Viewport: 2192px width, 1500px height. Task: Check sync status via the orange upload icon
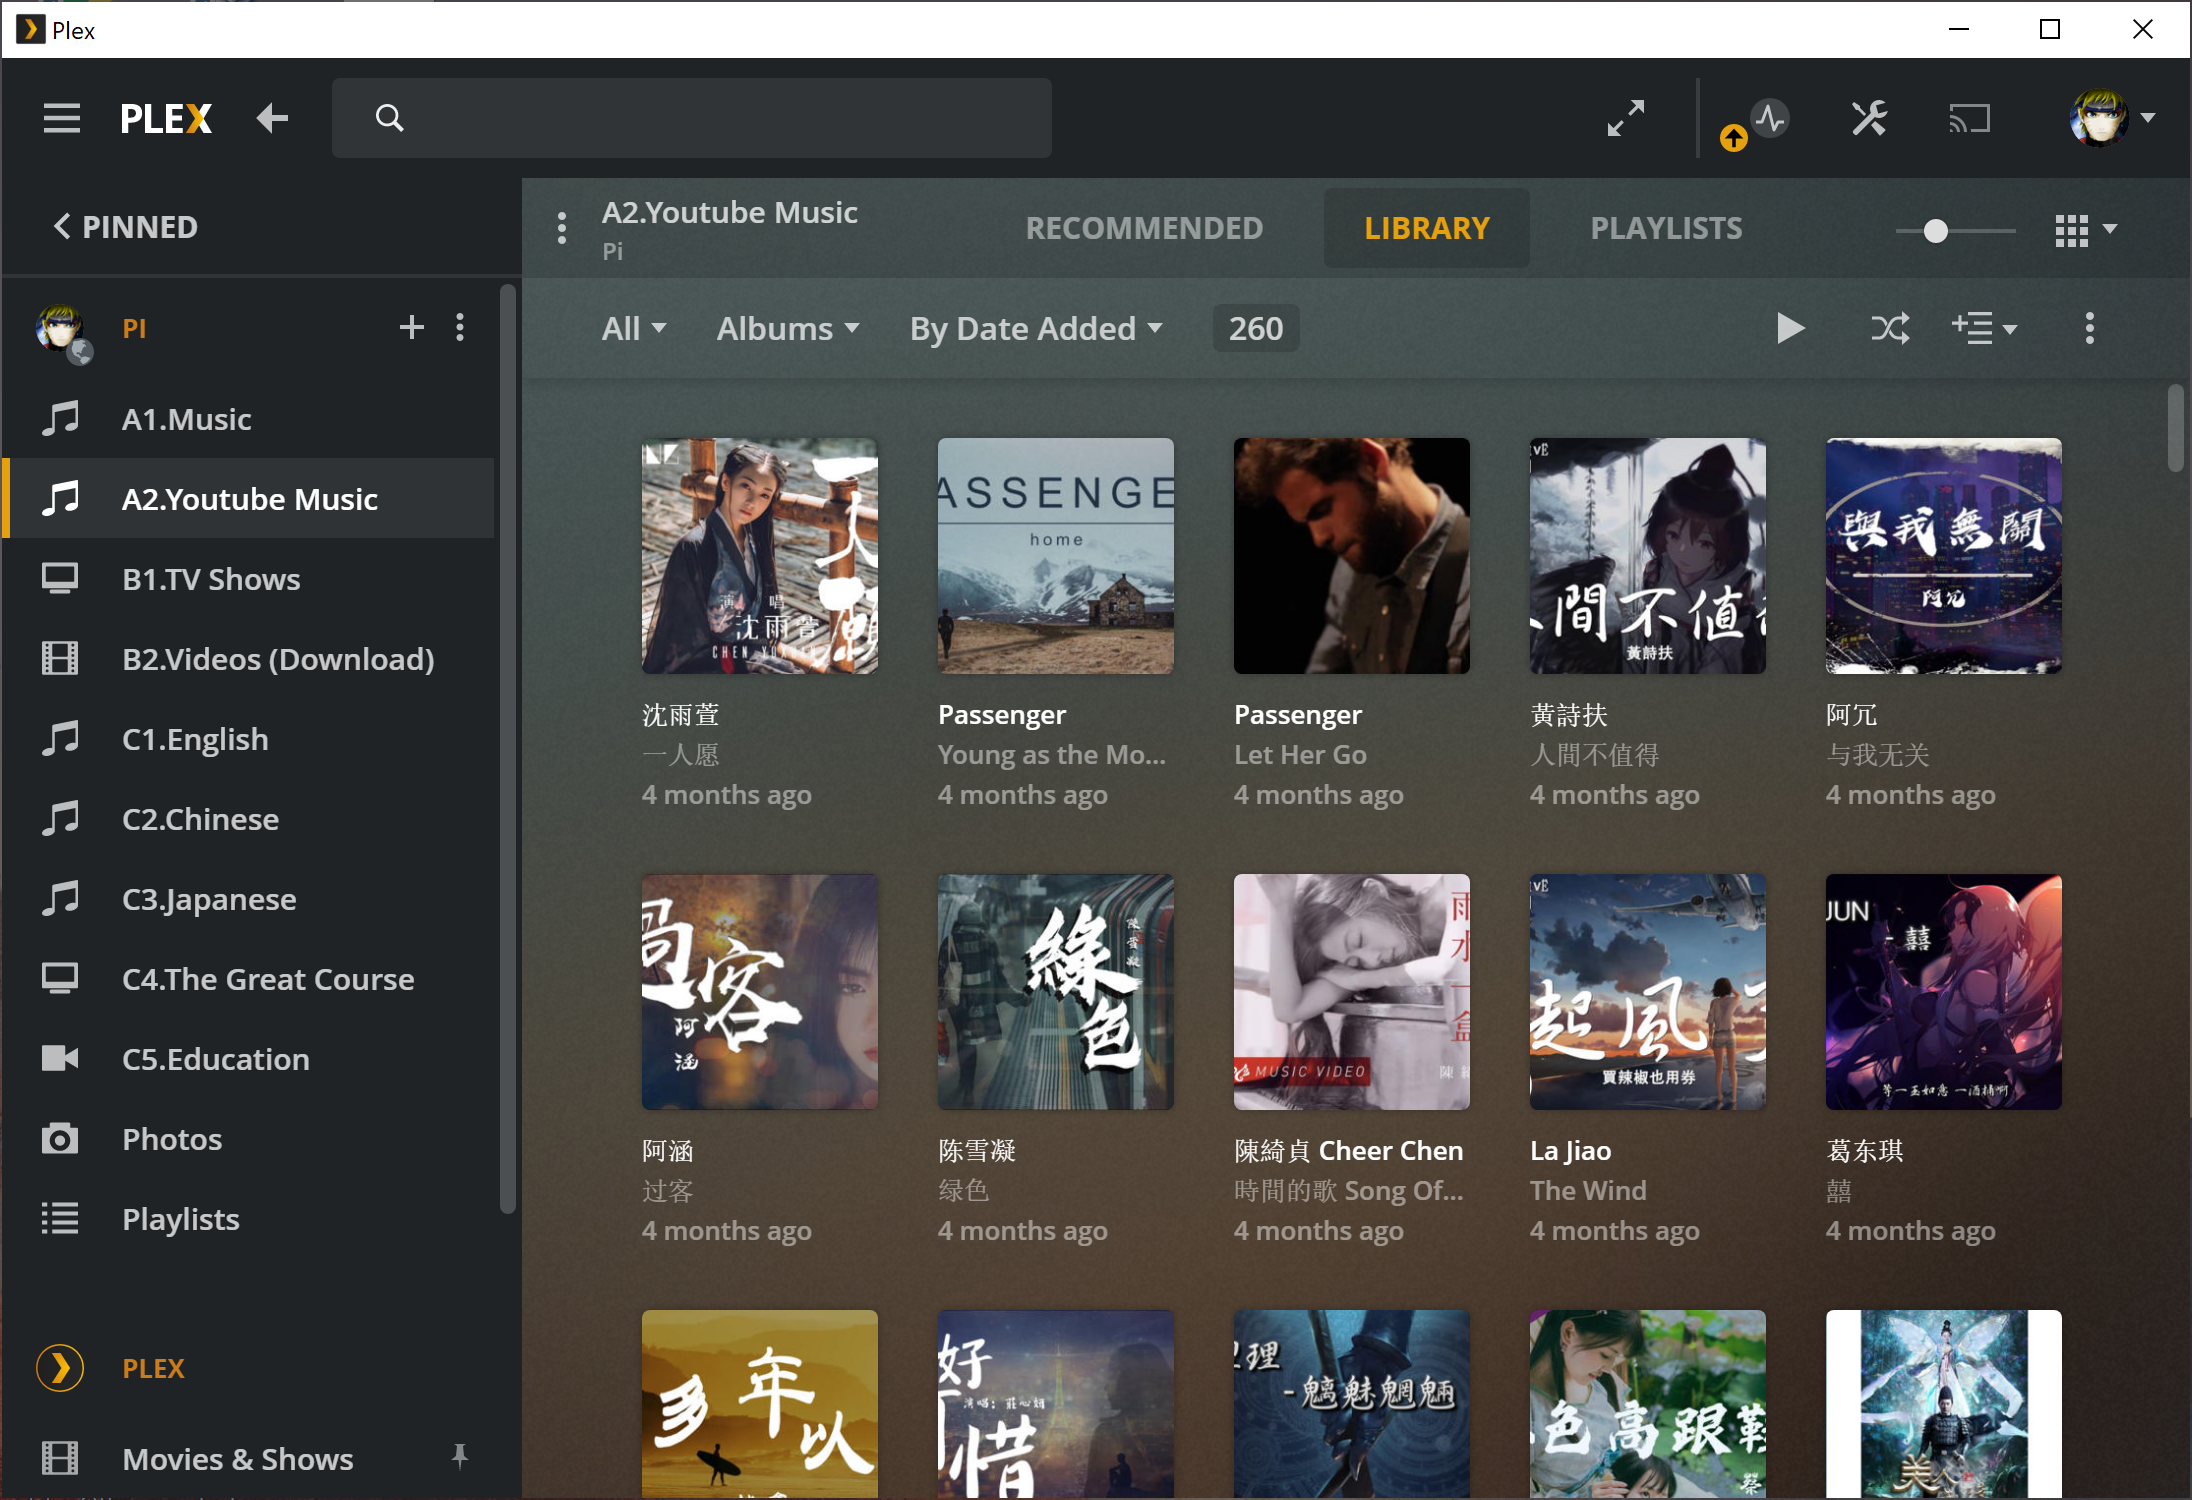click(1732, 138)
